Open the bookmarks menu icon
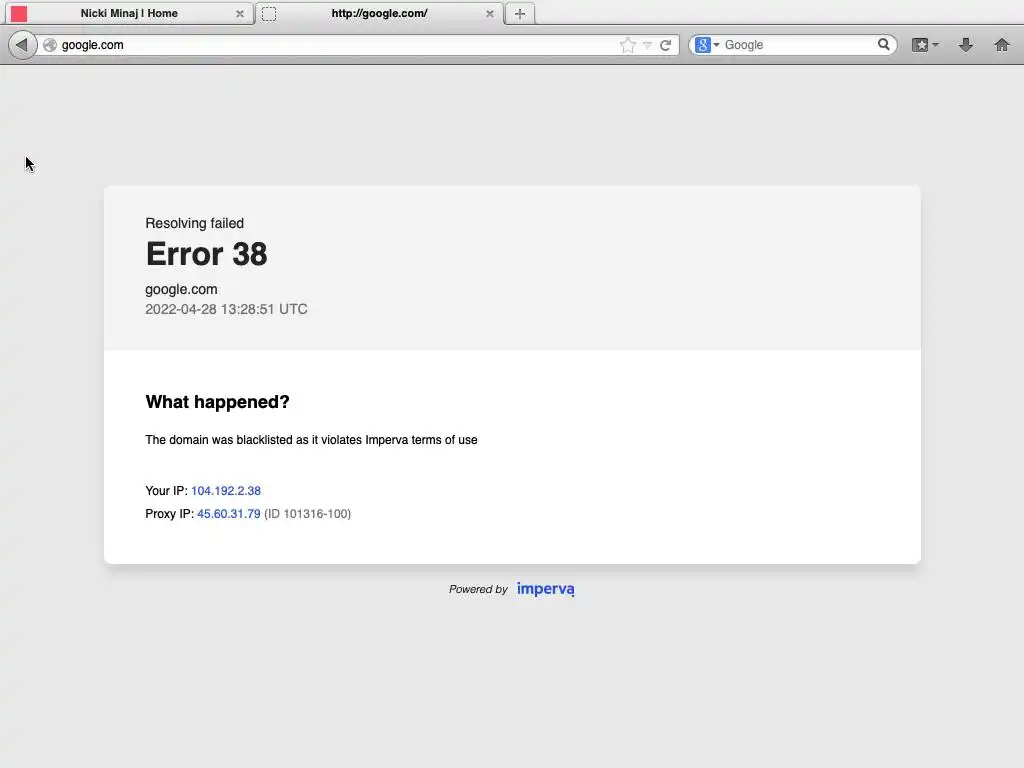The height and width of the screenshot is (768, 1024). [920, 45]
